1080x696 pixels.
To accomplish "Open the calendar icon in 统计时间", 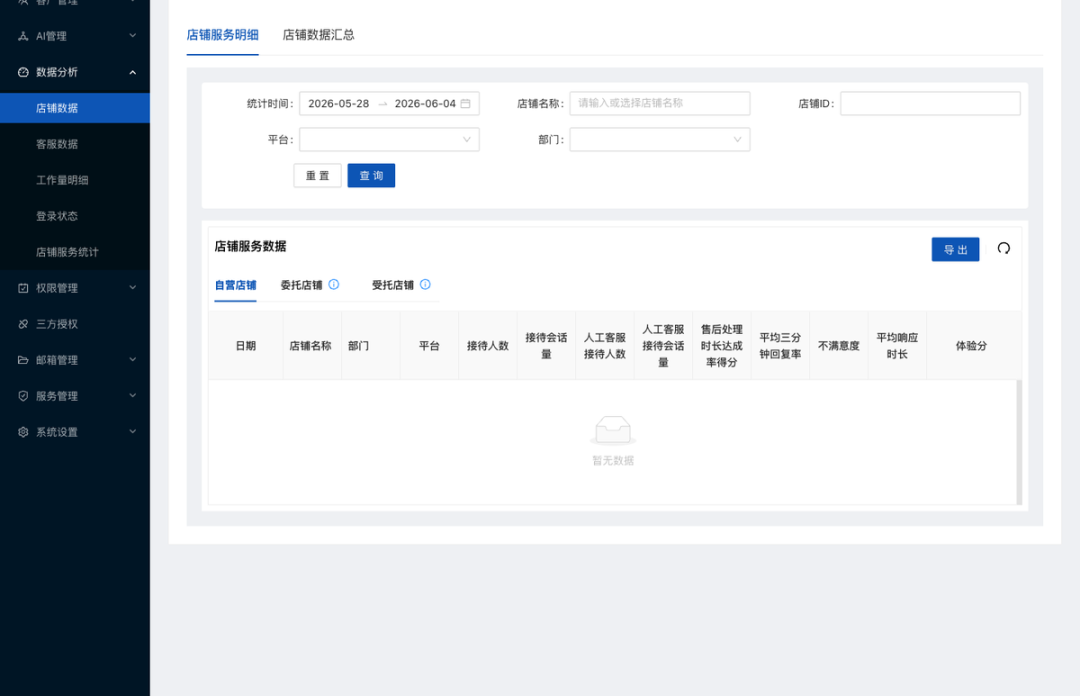I will click(466, 103).
